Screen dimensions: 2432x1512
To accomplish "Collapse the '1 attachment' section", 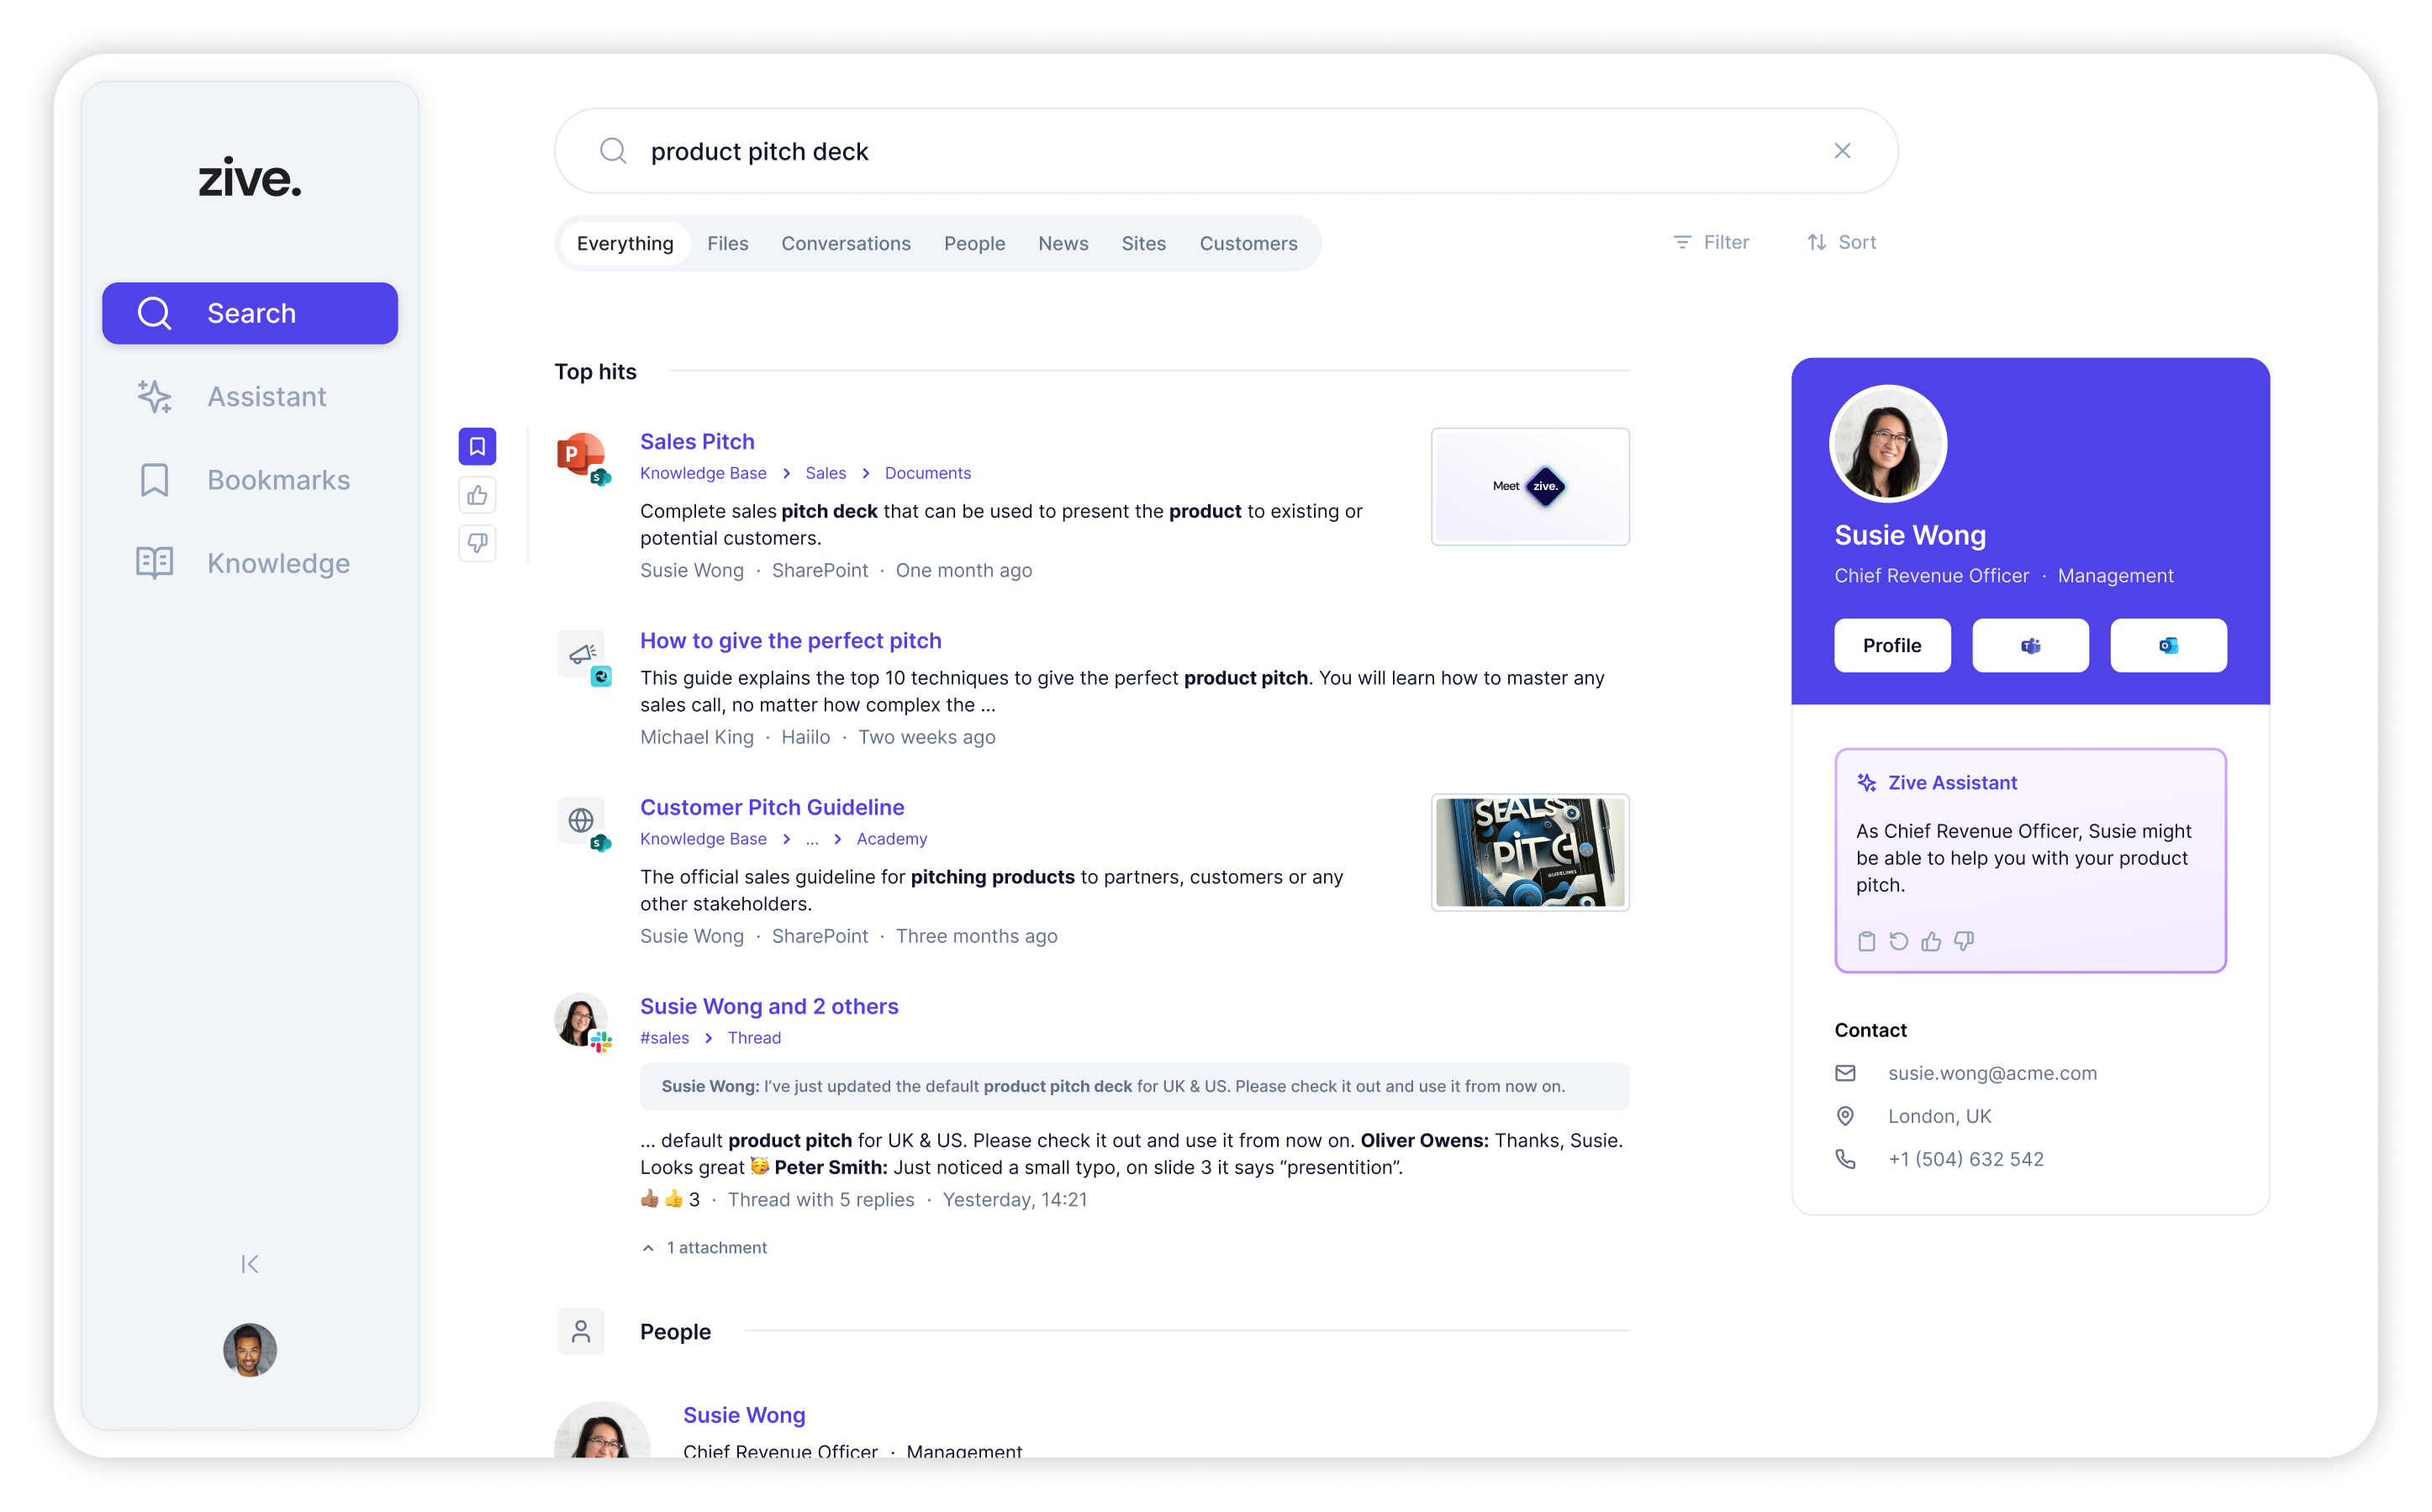I will coord(704,1247).
